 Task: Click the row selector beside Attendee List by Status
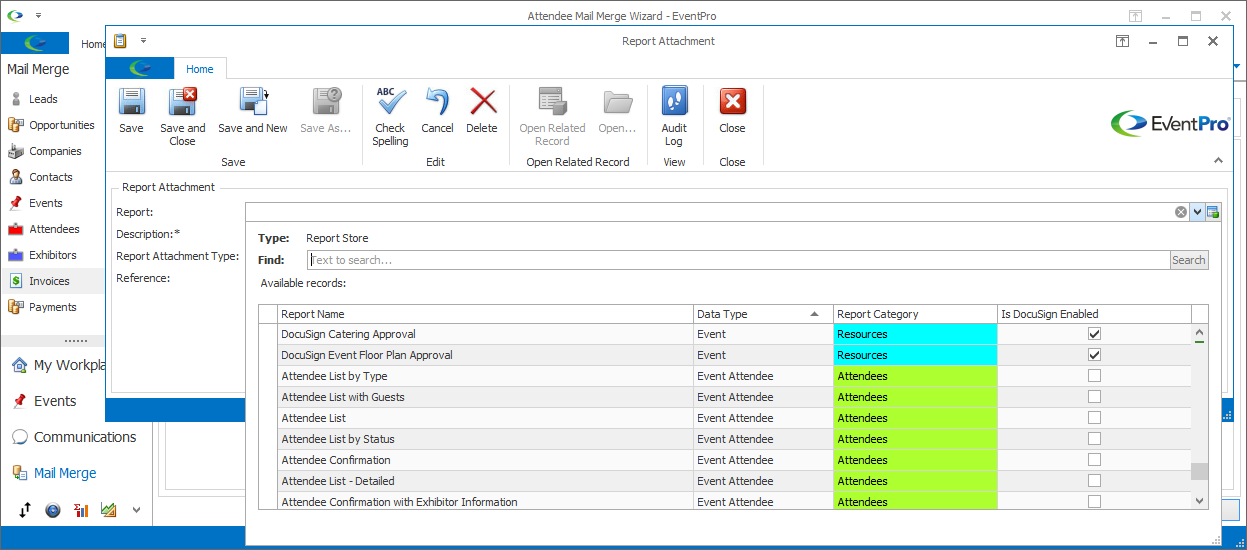click(x=268, y=439)
